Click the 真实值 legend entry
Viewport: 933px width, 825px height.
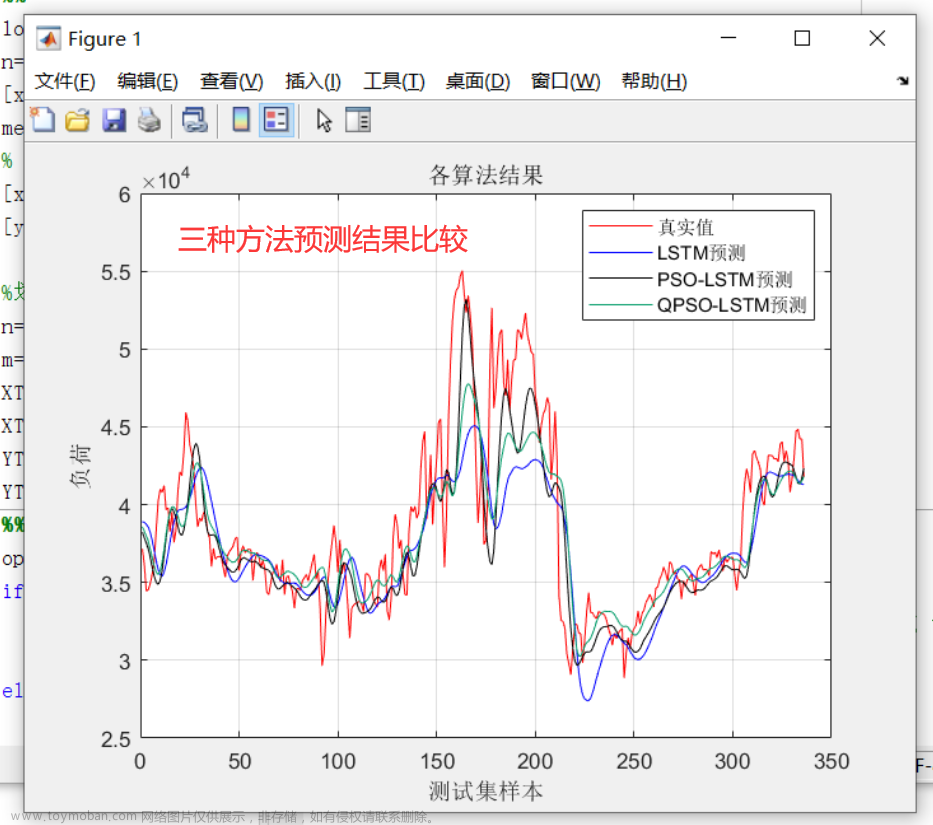(x=685, y=227)
